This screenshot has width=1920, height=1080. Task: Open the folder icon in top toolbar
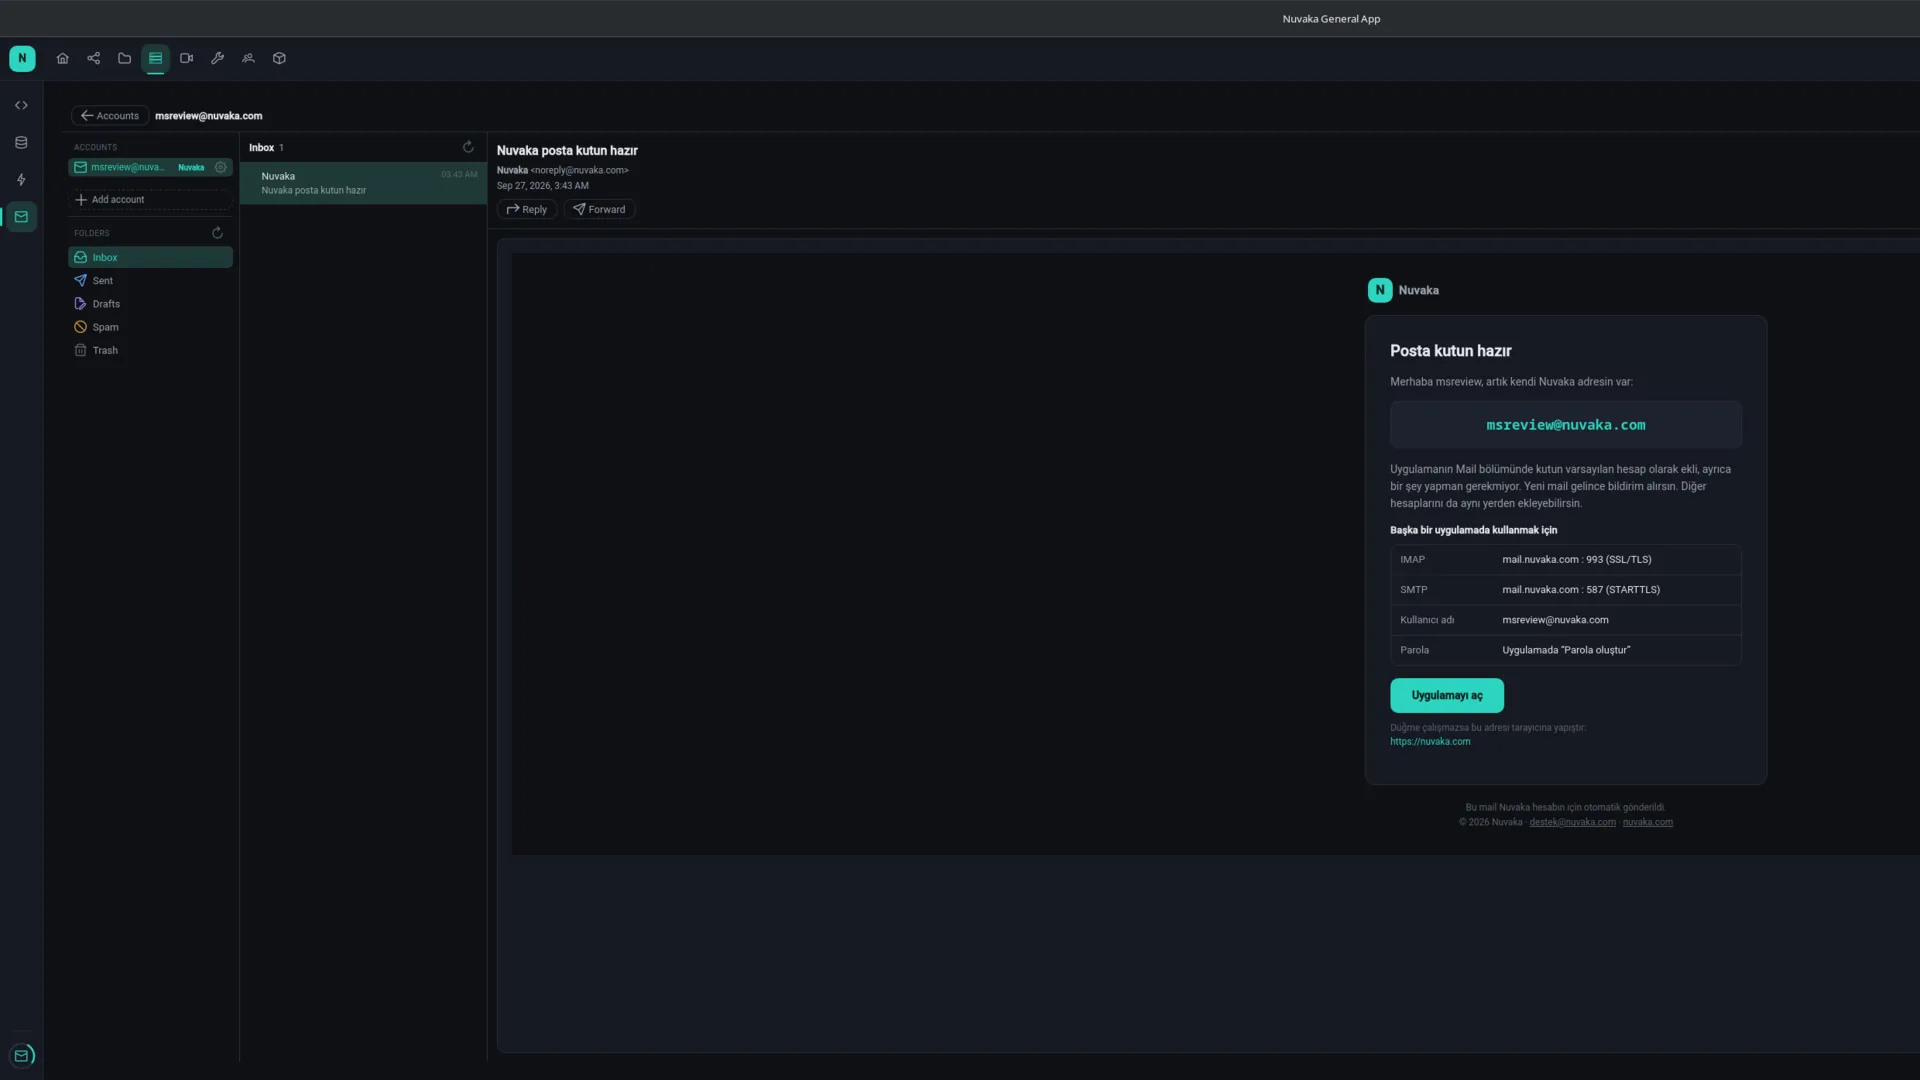pyautogui.click(x=124, y=58)
